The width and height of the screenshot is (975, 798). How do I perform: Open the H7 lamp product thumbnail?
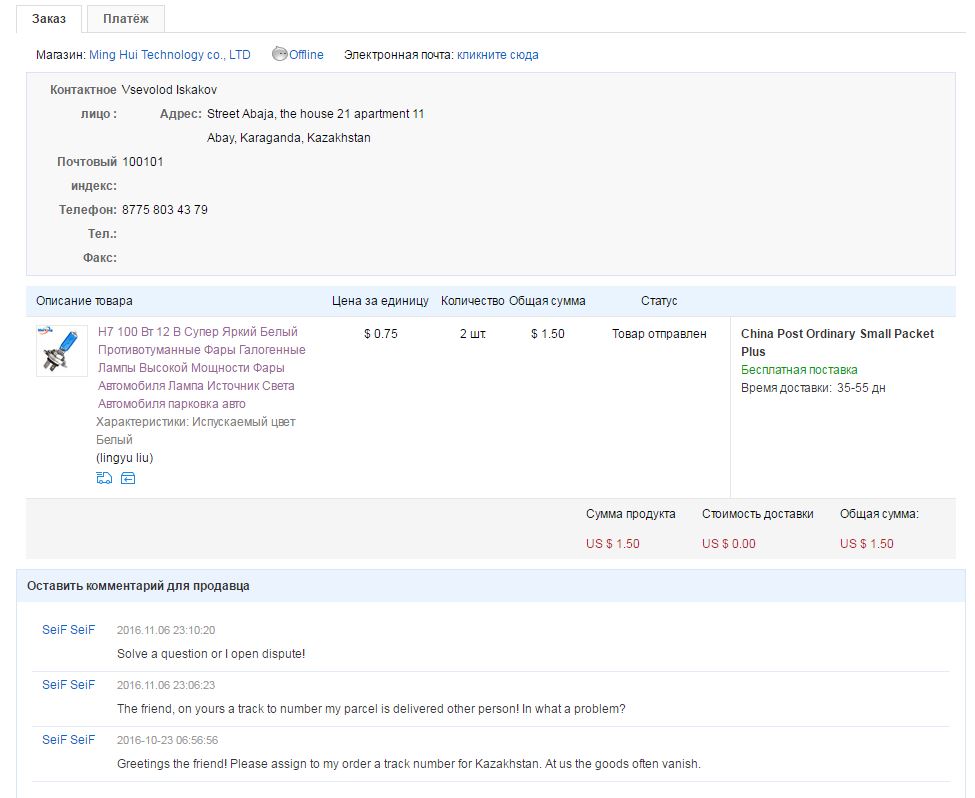point(61,350)
